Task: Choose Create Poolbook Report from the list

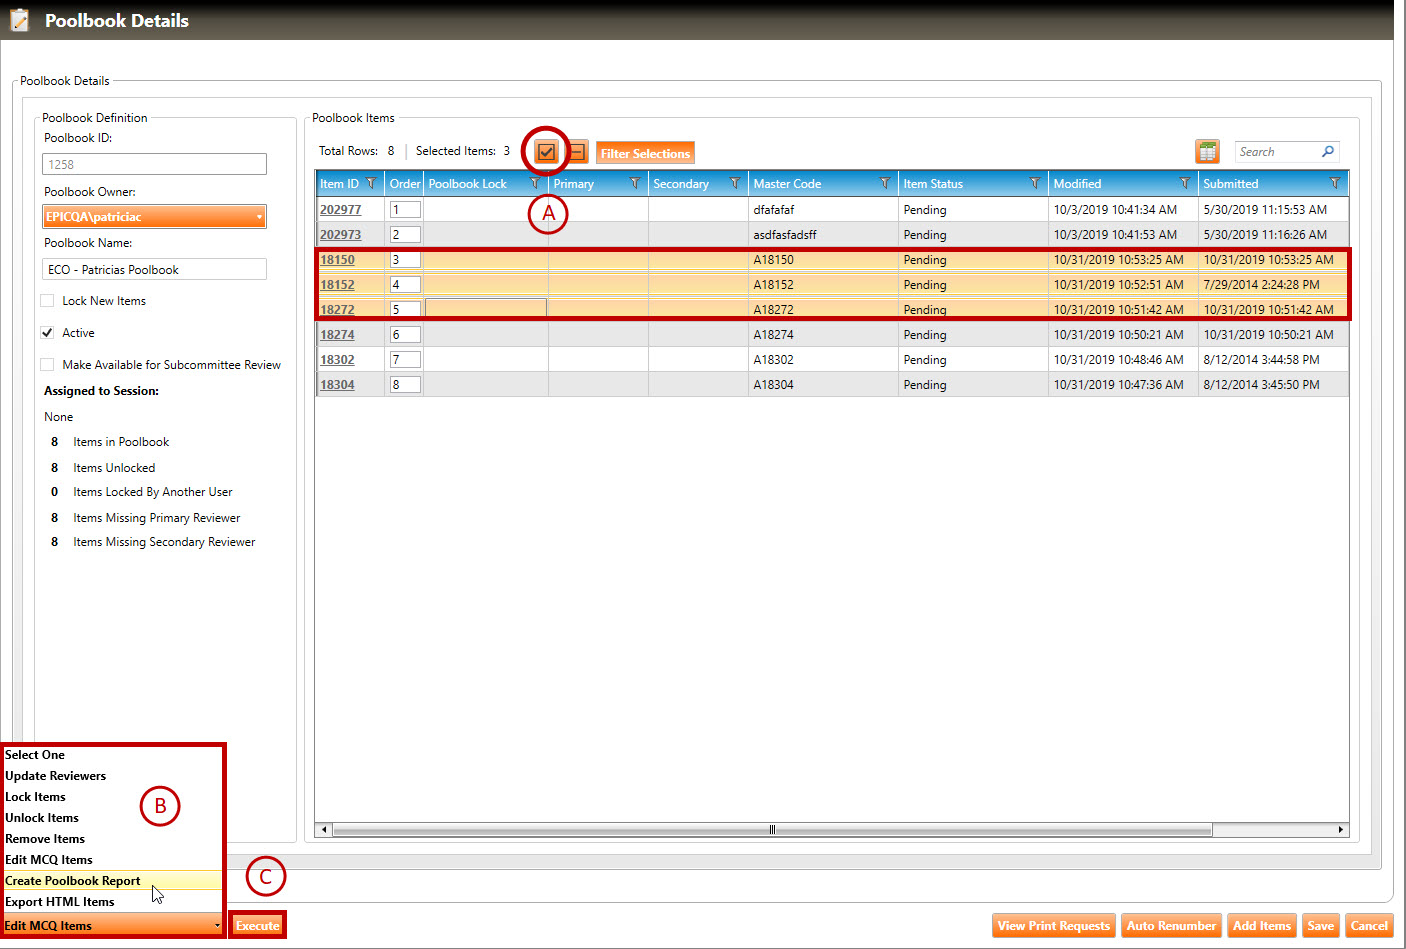Action: coord(73,881)
